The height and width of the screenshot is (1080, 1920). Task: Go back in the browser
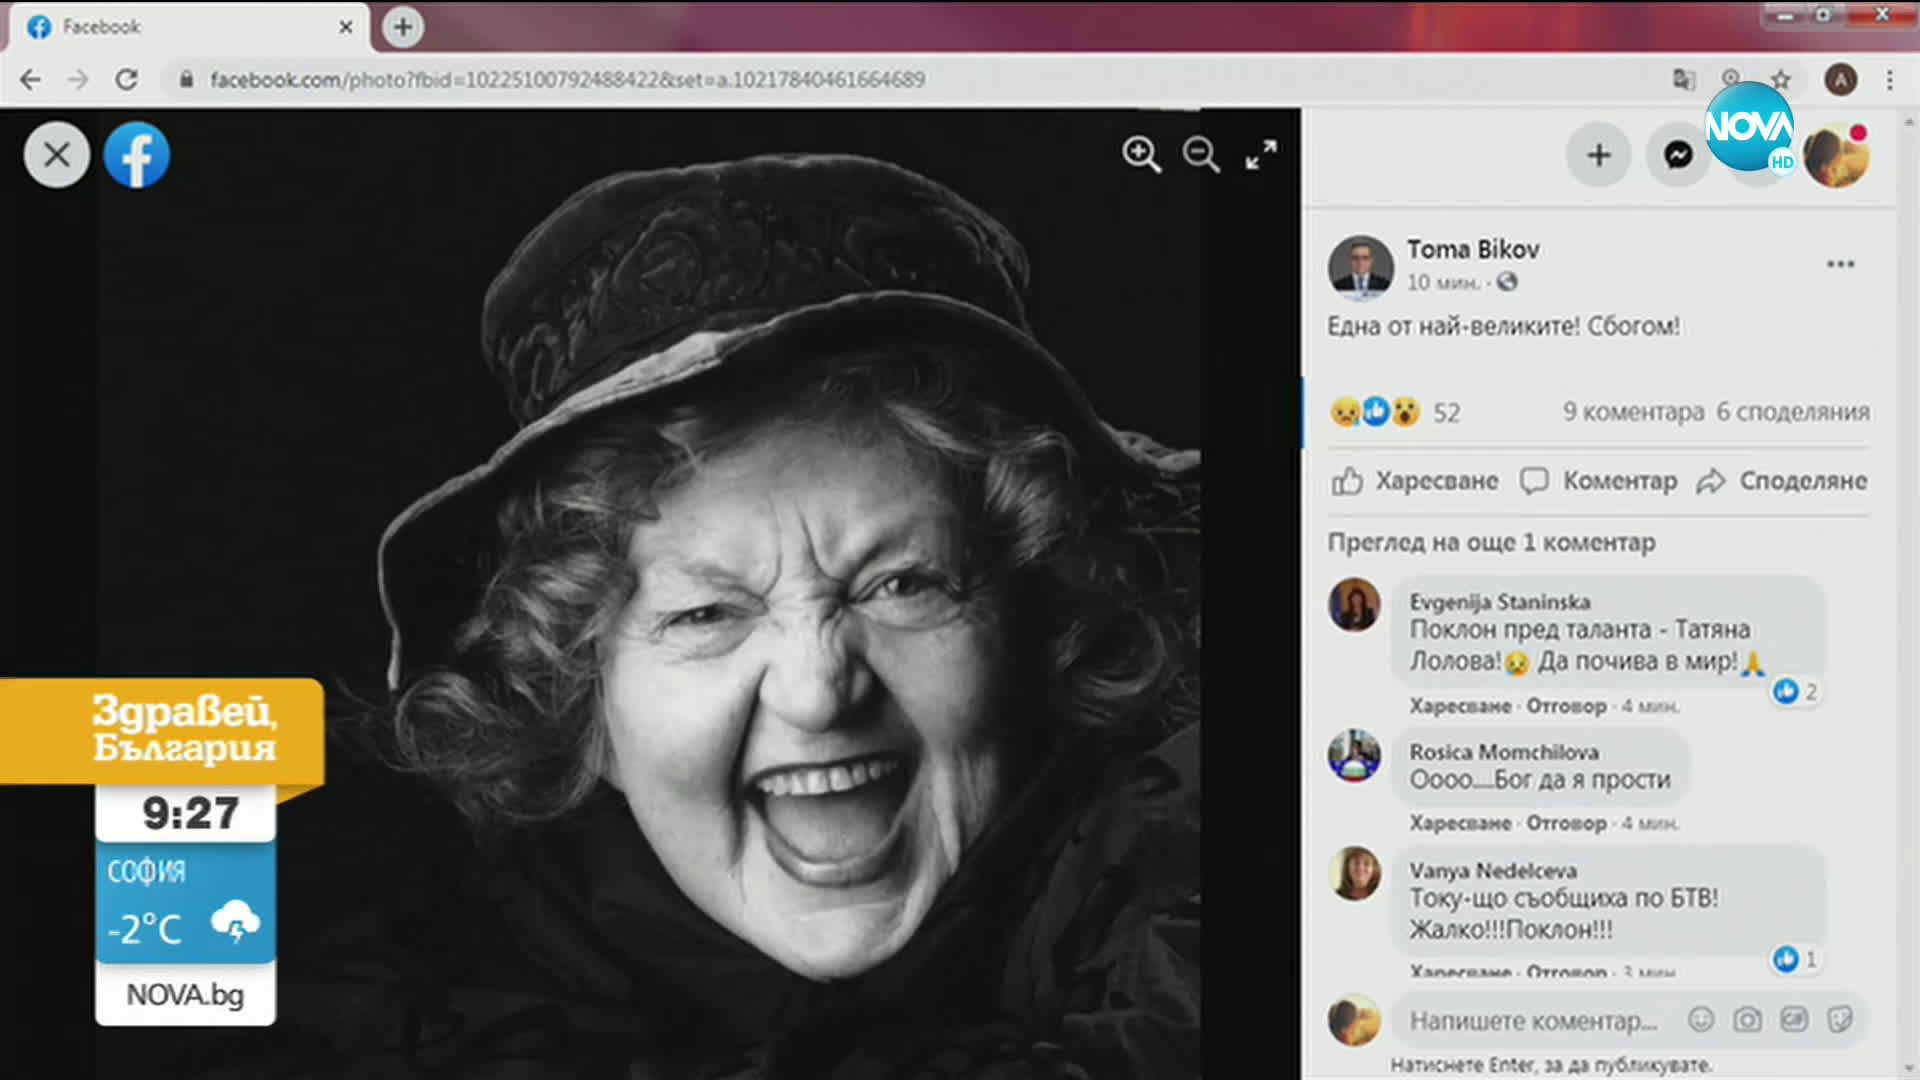click(31, 80)
